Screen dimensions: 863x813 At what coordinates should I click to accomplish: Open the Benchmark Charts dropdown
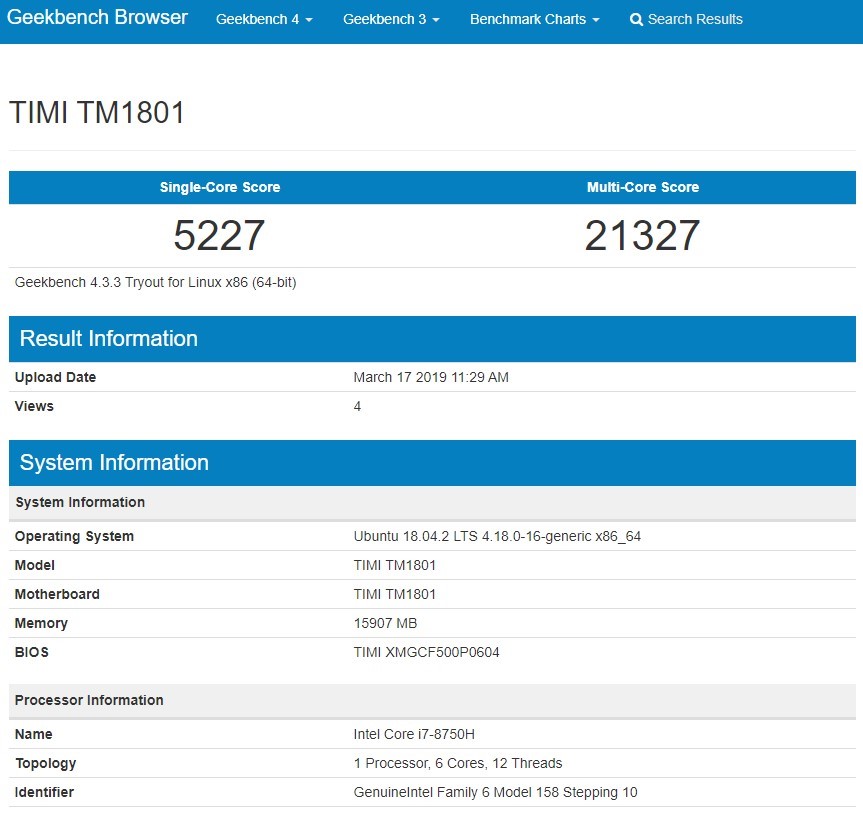[534, 19]
